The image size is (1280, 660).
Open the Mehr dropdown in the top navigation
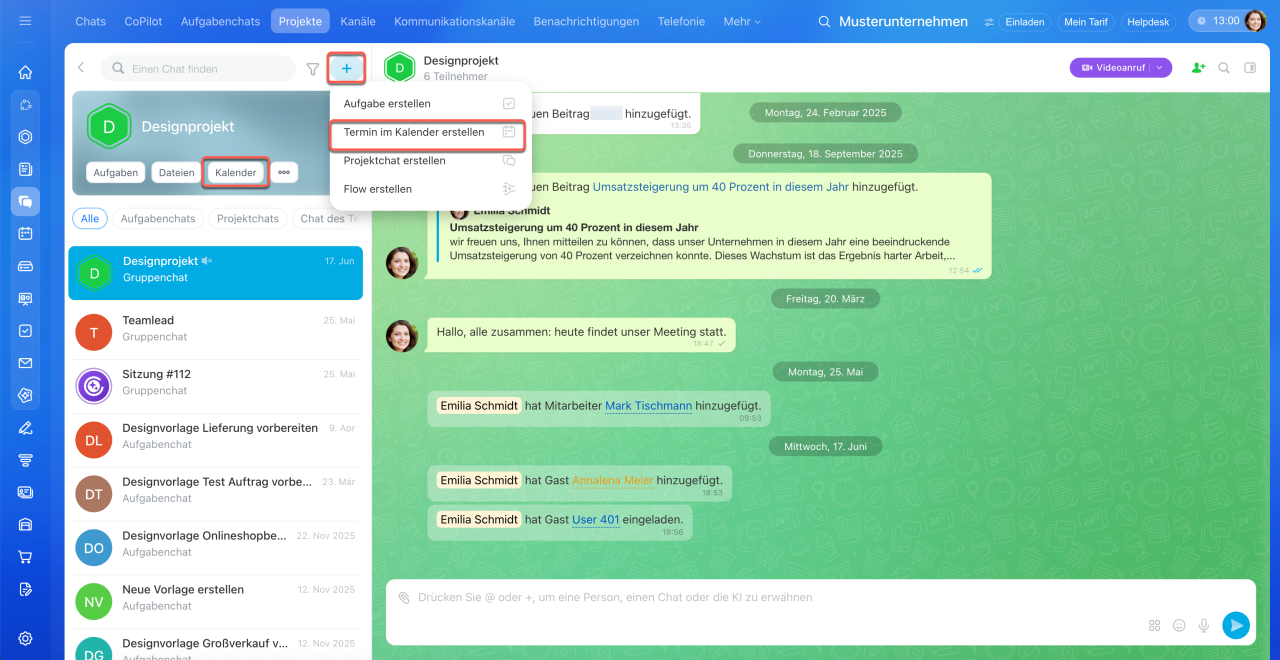pyautogui.click(x=741, y=21)
